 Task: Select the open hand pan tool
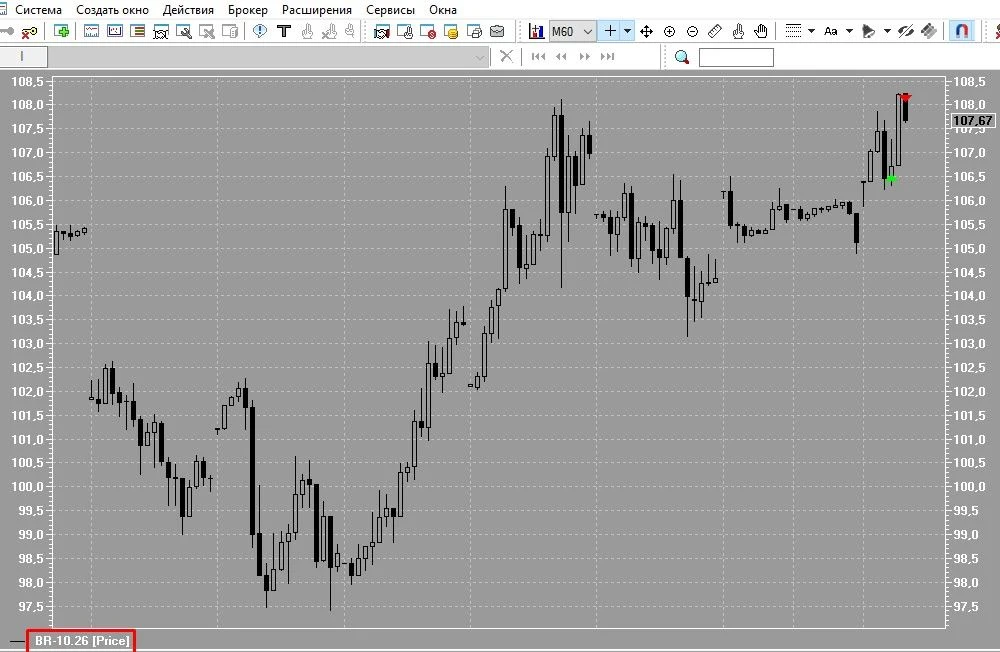click(x=761, y=31)
